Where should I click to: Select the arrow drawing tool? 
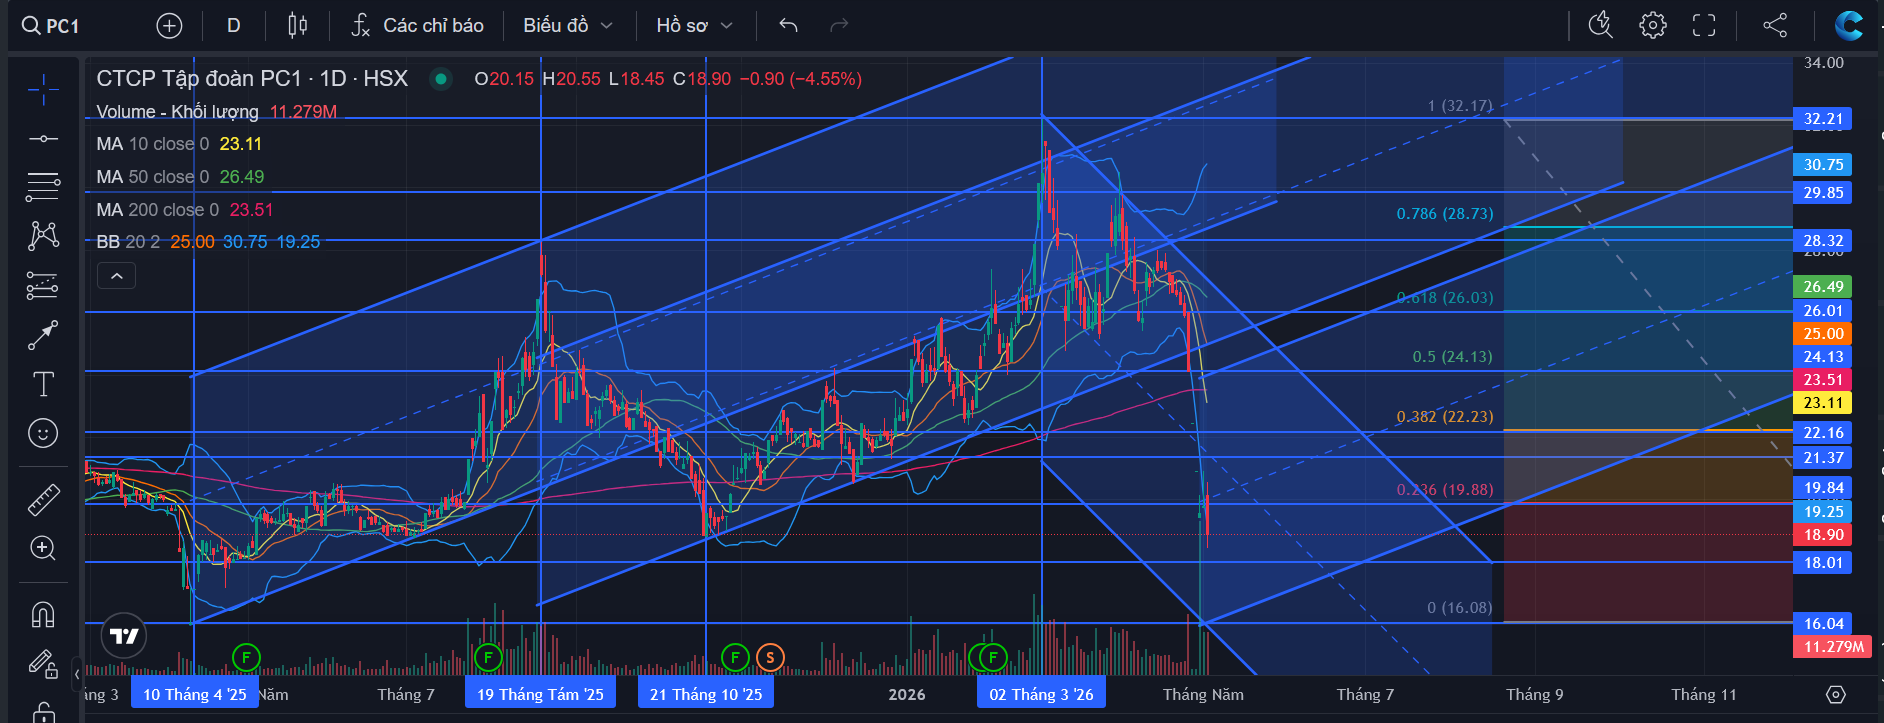[x=43, y=336]
